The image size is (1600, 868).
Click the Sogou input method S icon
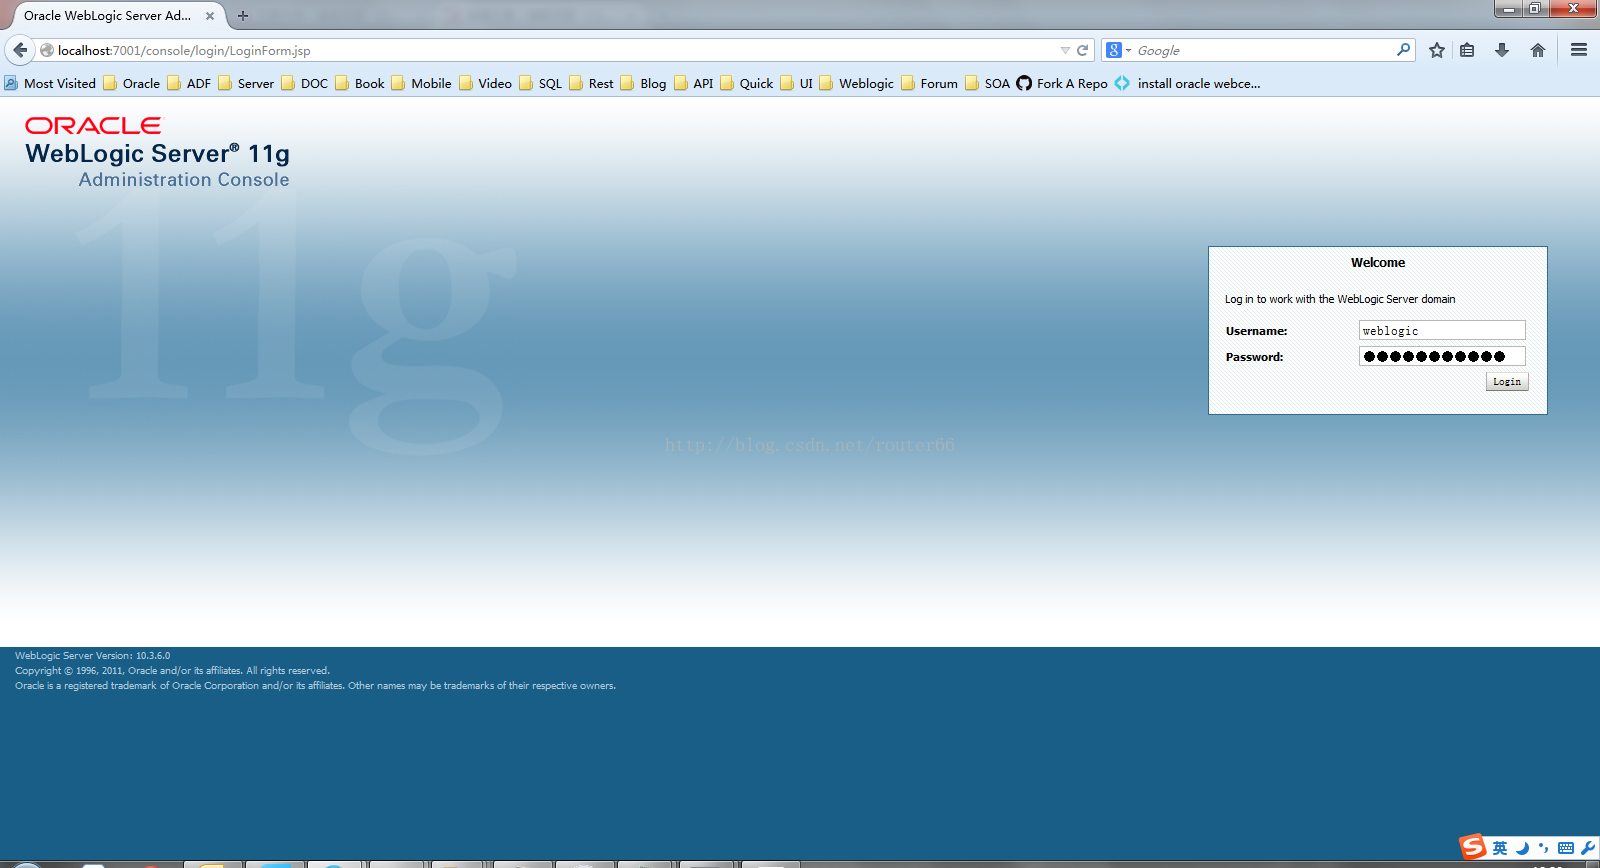[1473, 847]
